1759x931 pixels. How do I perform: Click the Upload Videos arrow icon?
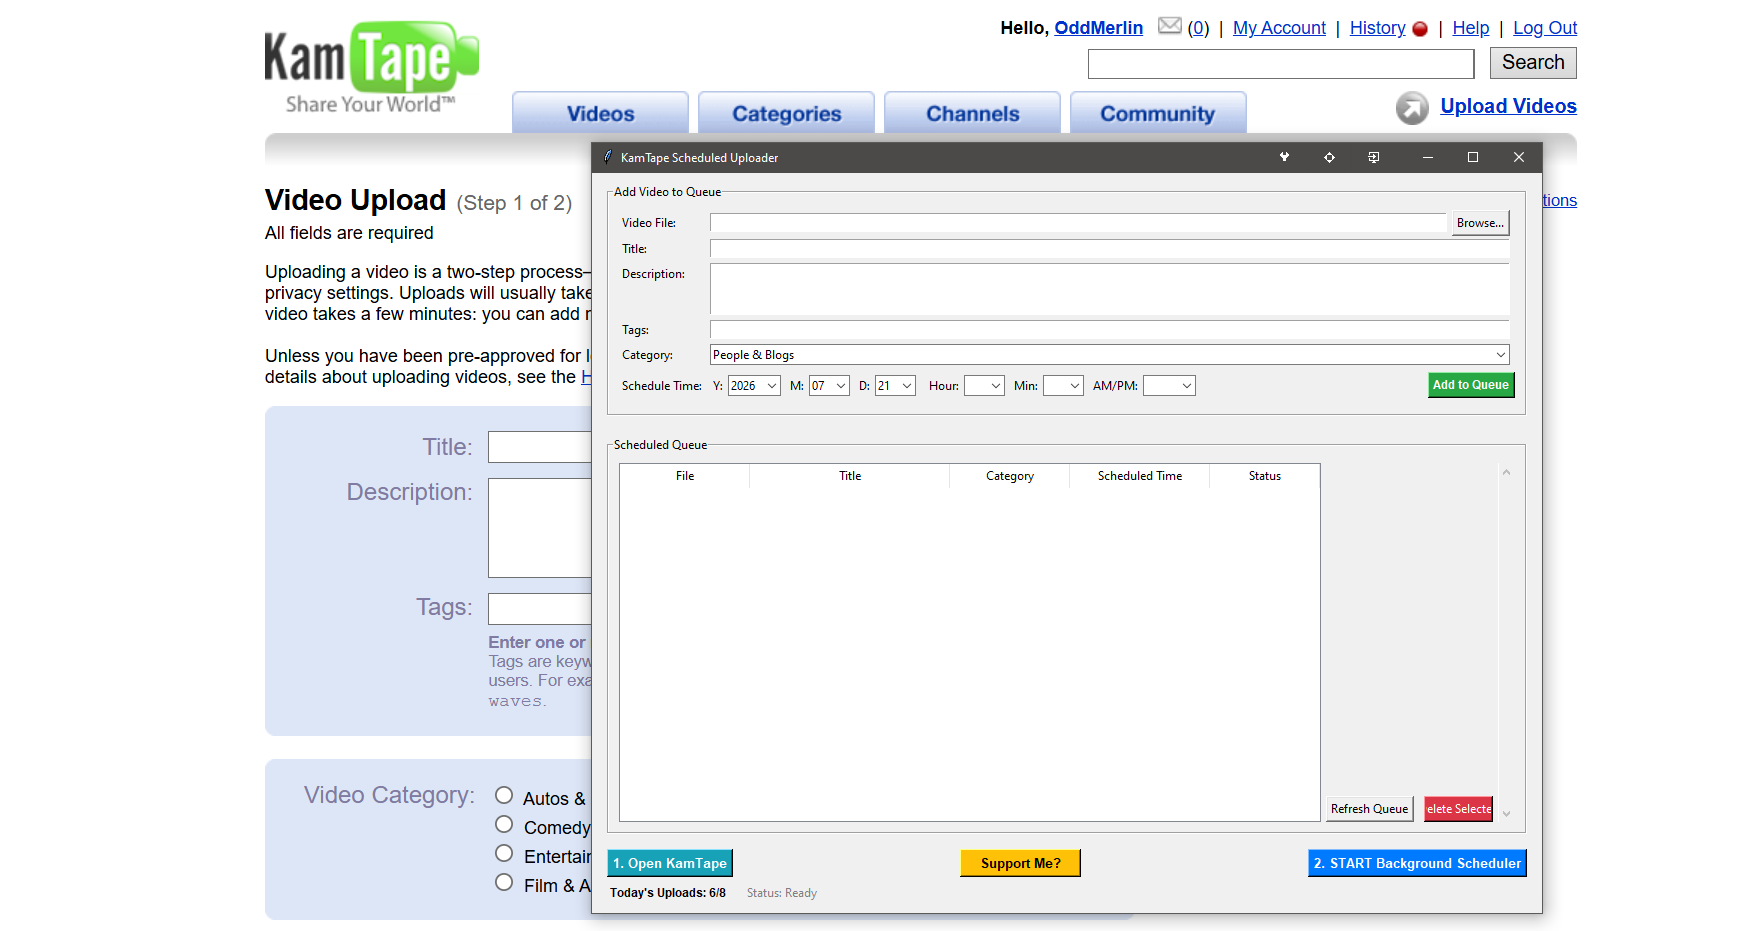point(1412,107)
